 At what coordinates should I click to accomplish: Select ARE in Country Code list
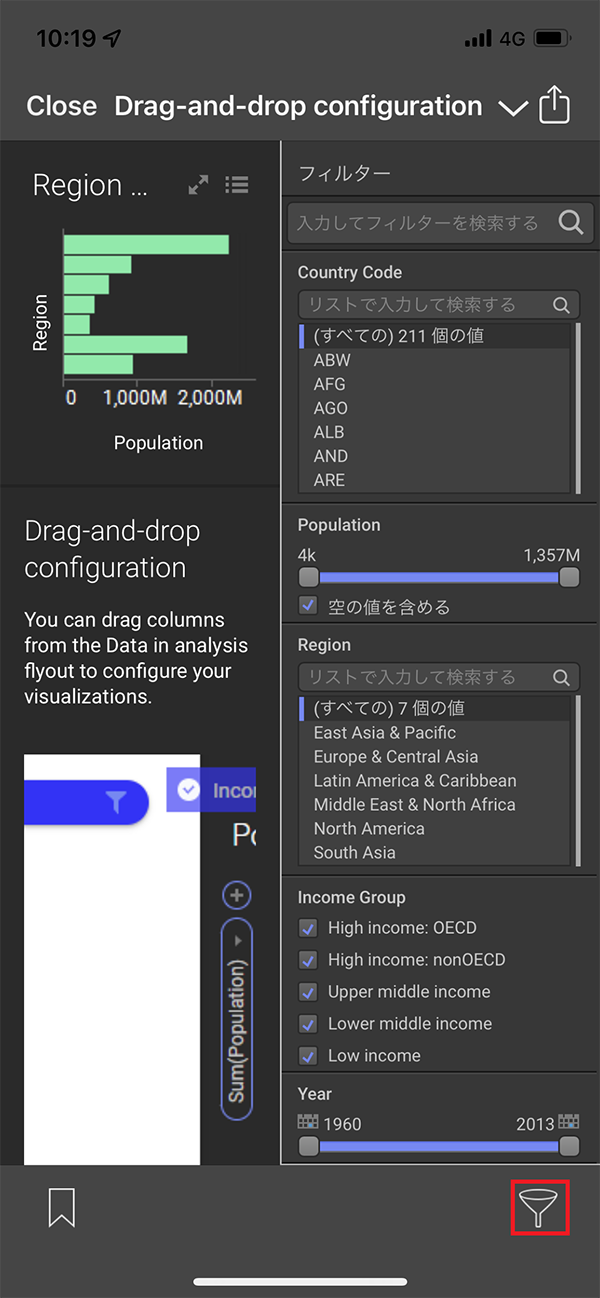(x=434, y=480)
